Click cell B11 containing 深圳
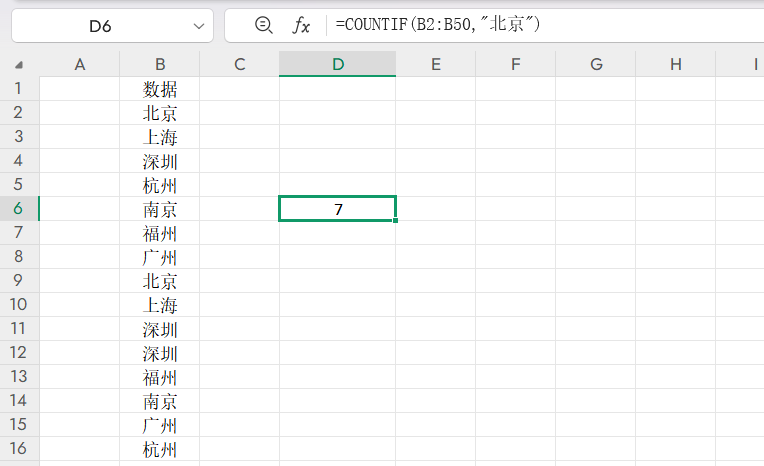The image size is (764, 466). pyautogui.click(x=160, y=329)
